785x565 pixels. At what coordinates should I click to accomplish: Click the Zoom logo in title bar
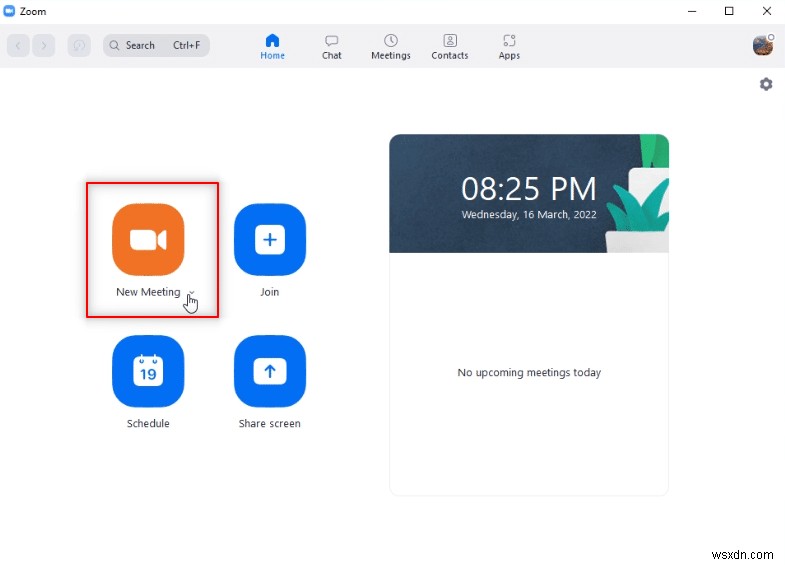coord(10,11)
